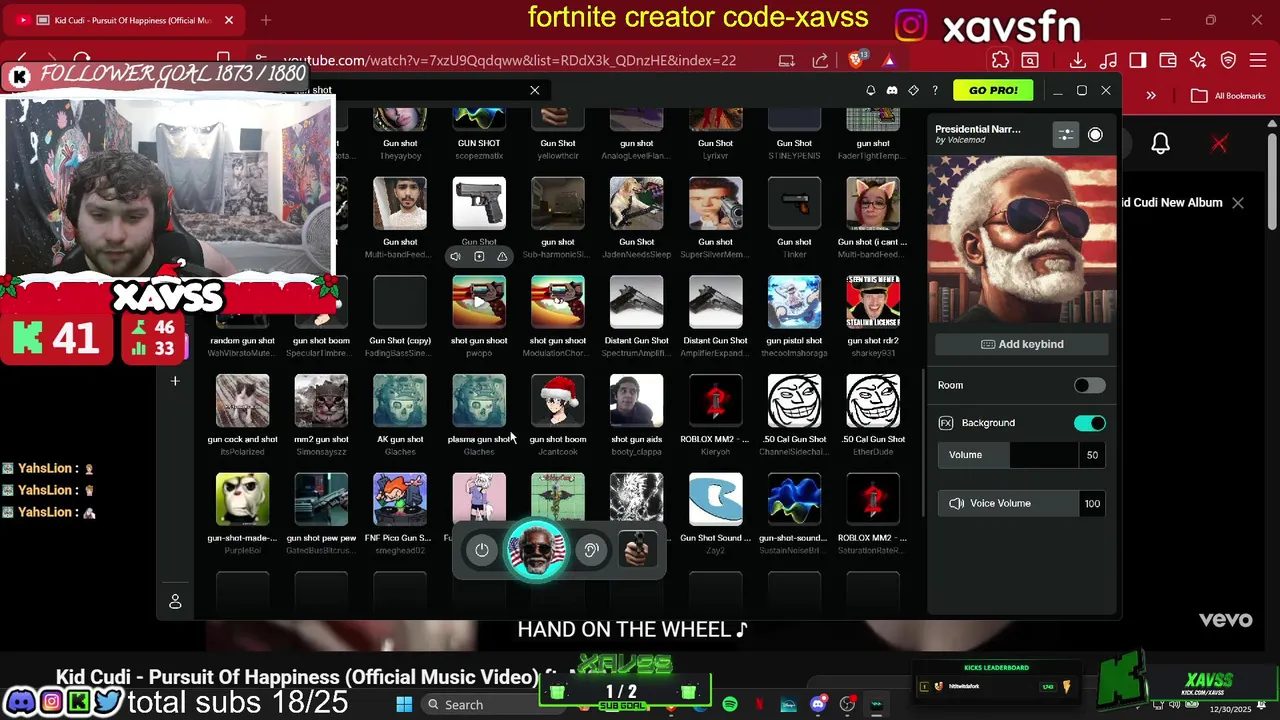Open Brave Shields lion icon
Image resolution: width=1280 pixels, height=720 pixels.
tap(855, 60)
